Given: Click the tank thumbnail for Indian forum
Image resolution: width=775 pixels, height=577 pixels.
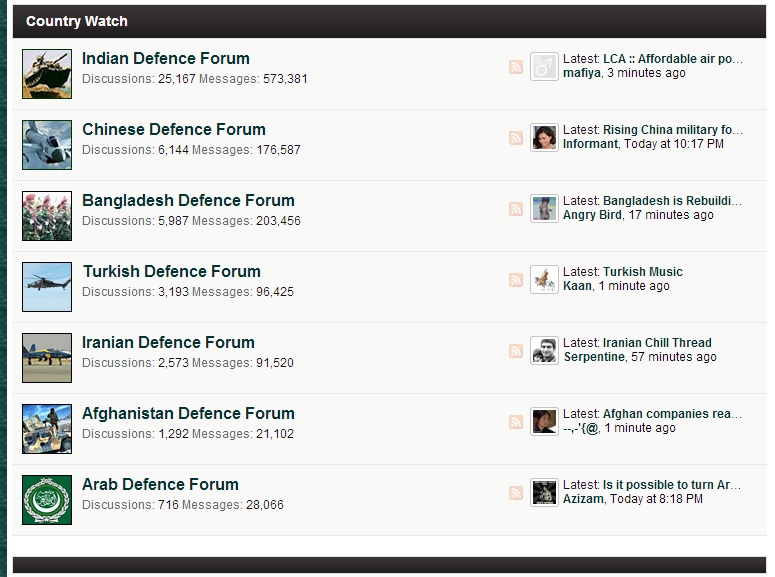Looking at the screenshot, I should coord(47,74).
